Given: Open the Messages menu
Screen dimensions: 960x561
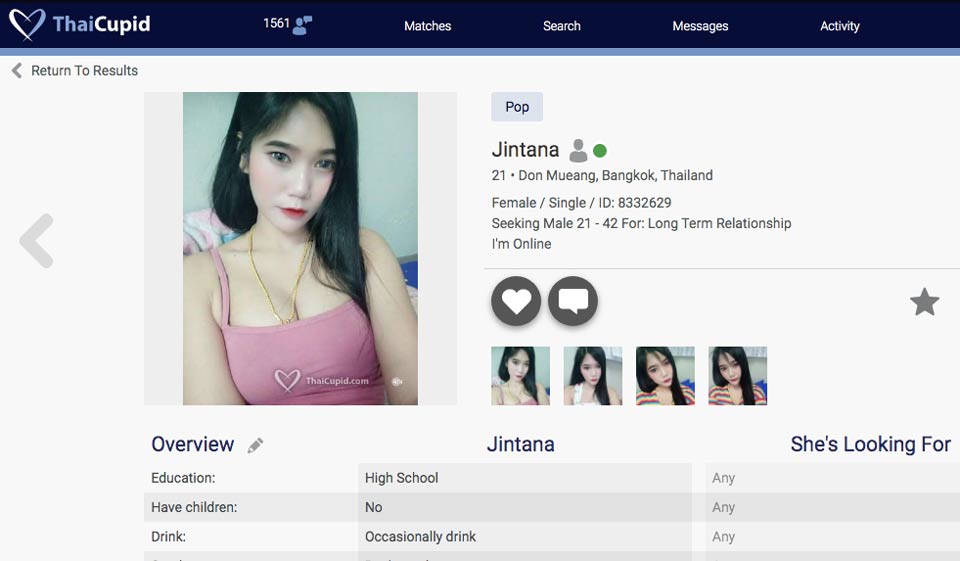Looking at the screenshot, I should (x=700, y=26).
